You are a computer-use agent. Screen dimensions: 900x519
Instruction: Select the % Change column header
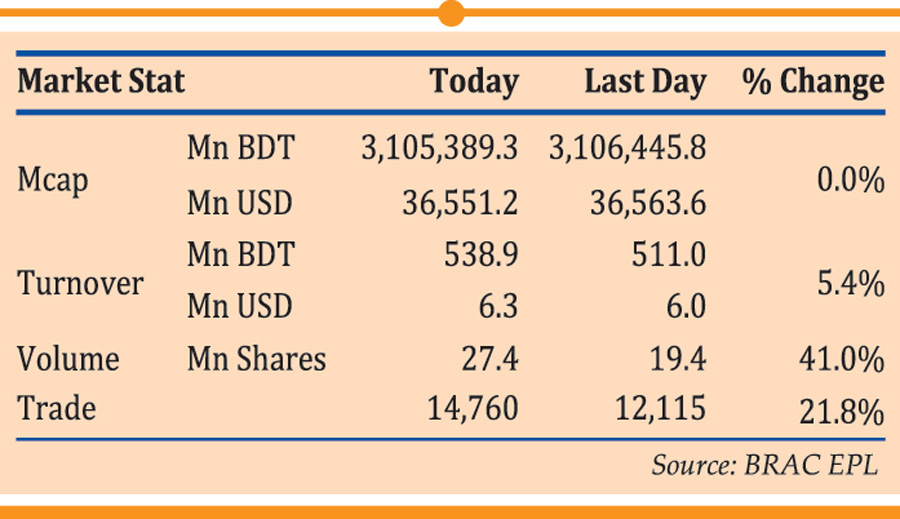[813, 82]
